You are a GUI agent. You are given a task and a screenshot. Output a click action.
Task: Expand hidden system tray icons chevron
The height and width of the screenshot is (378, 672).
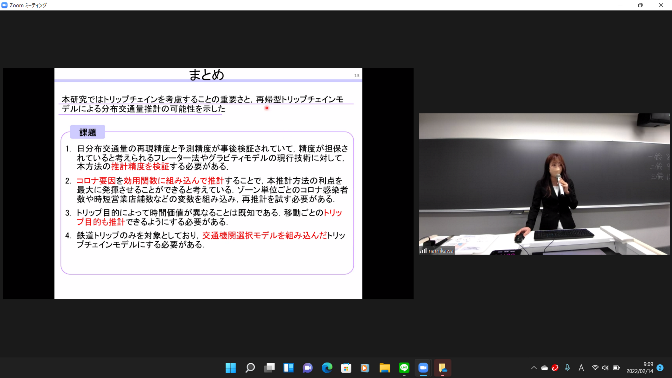(534, 368)
